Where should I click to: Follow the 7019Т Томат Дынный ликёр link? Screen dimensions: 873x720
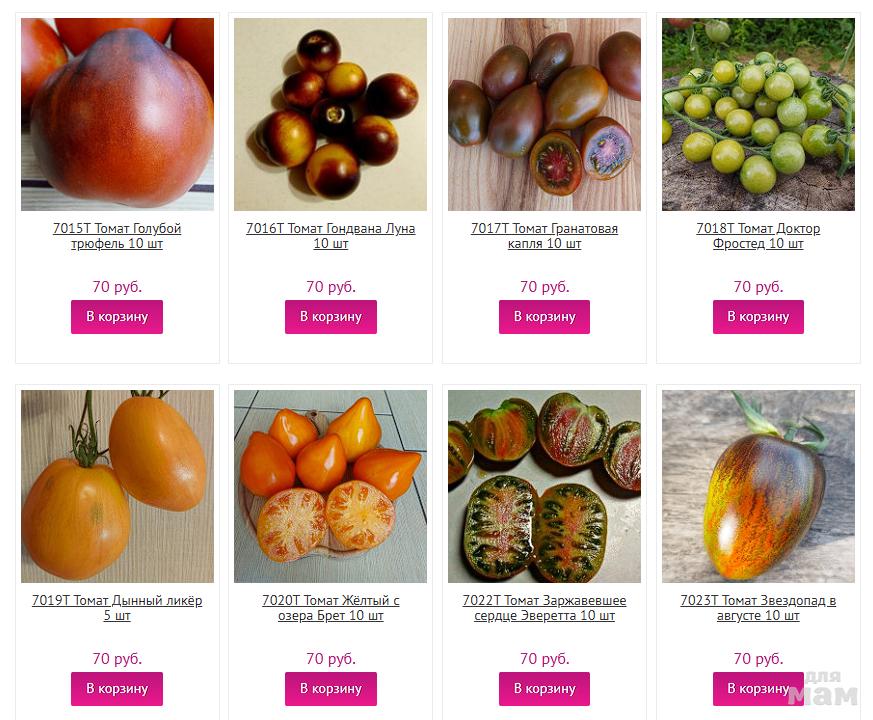pos(117,608)
